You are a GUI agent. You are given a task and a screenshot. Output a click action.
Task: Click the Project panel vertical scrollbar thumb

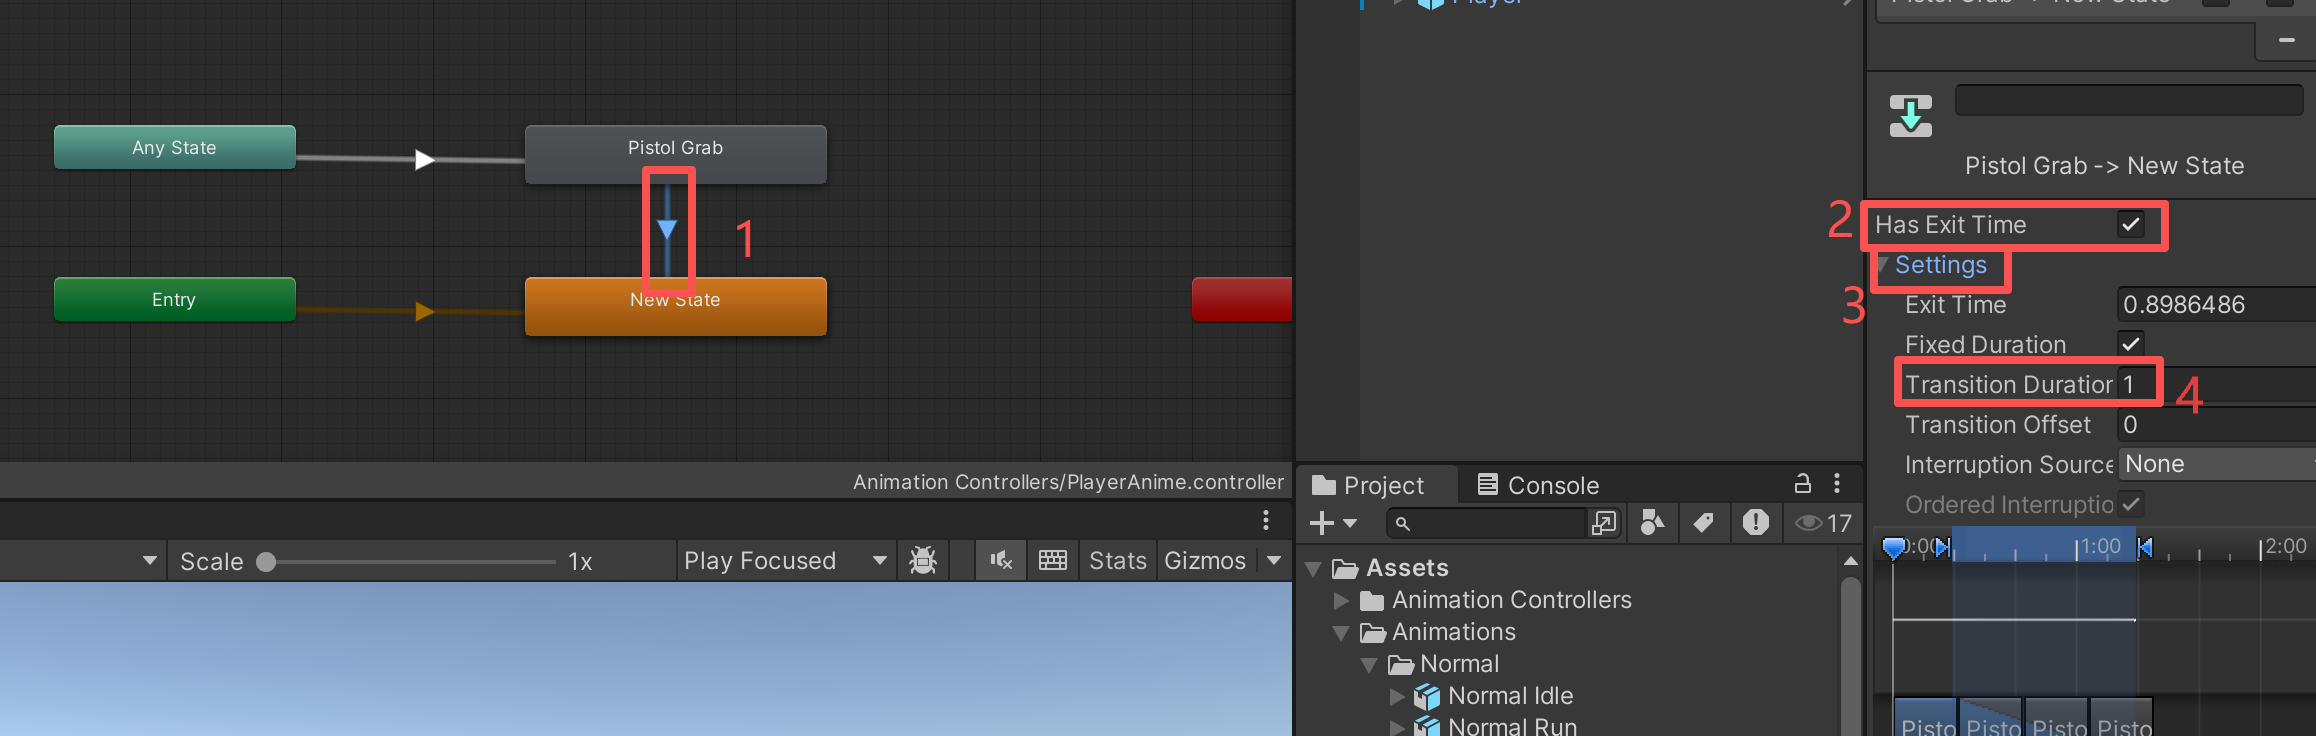(1850, 655)
